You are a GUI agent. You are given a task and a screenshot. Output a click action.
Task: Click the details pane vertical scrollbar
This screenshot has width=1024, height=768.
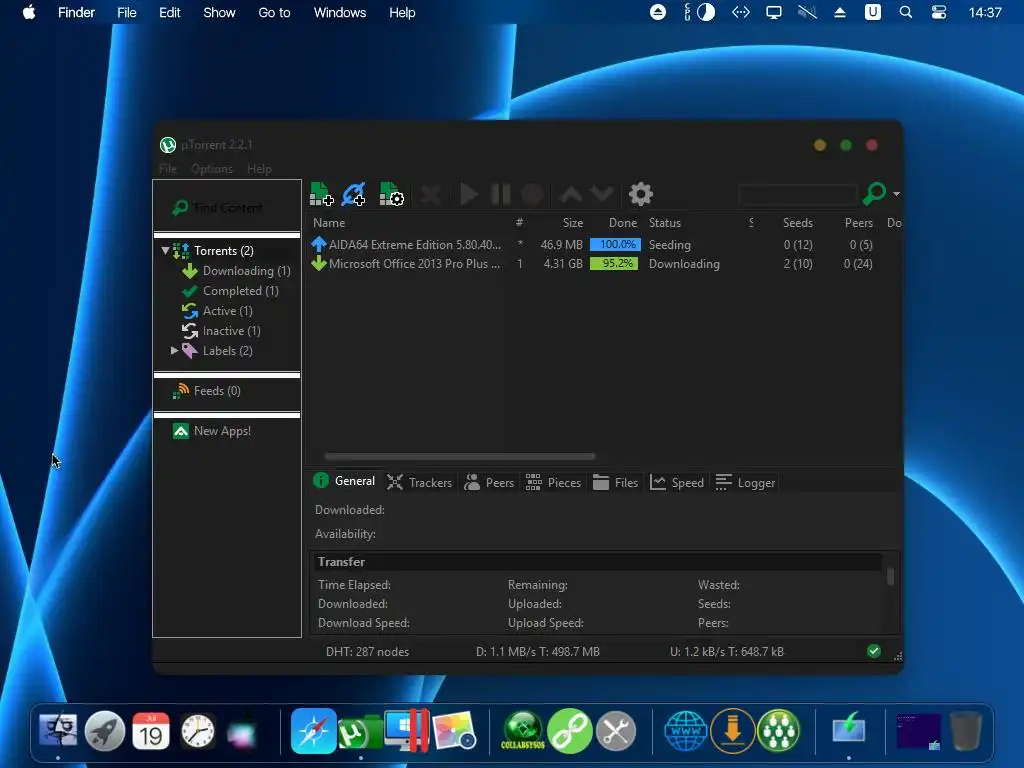coord(890,577)
